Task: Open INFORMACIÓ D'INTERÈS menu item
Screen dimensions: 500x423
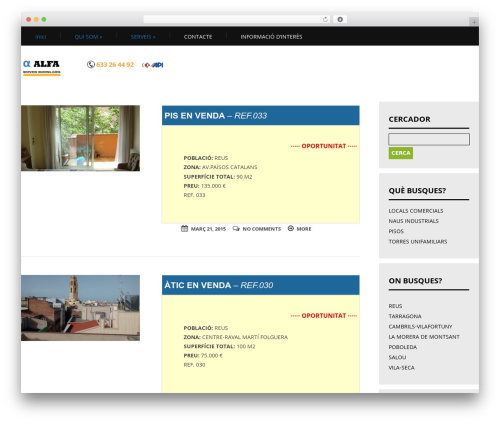Action: (x=271, y=37)
